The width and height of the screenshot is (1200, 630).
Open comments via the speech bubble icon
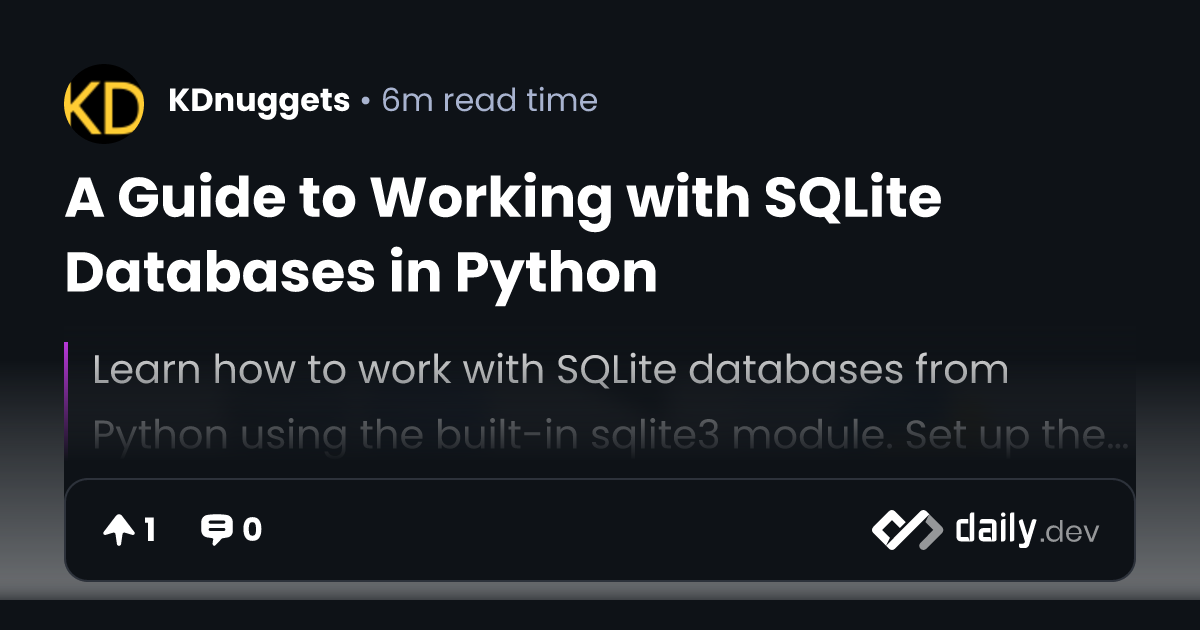pos(216,530)
